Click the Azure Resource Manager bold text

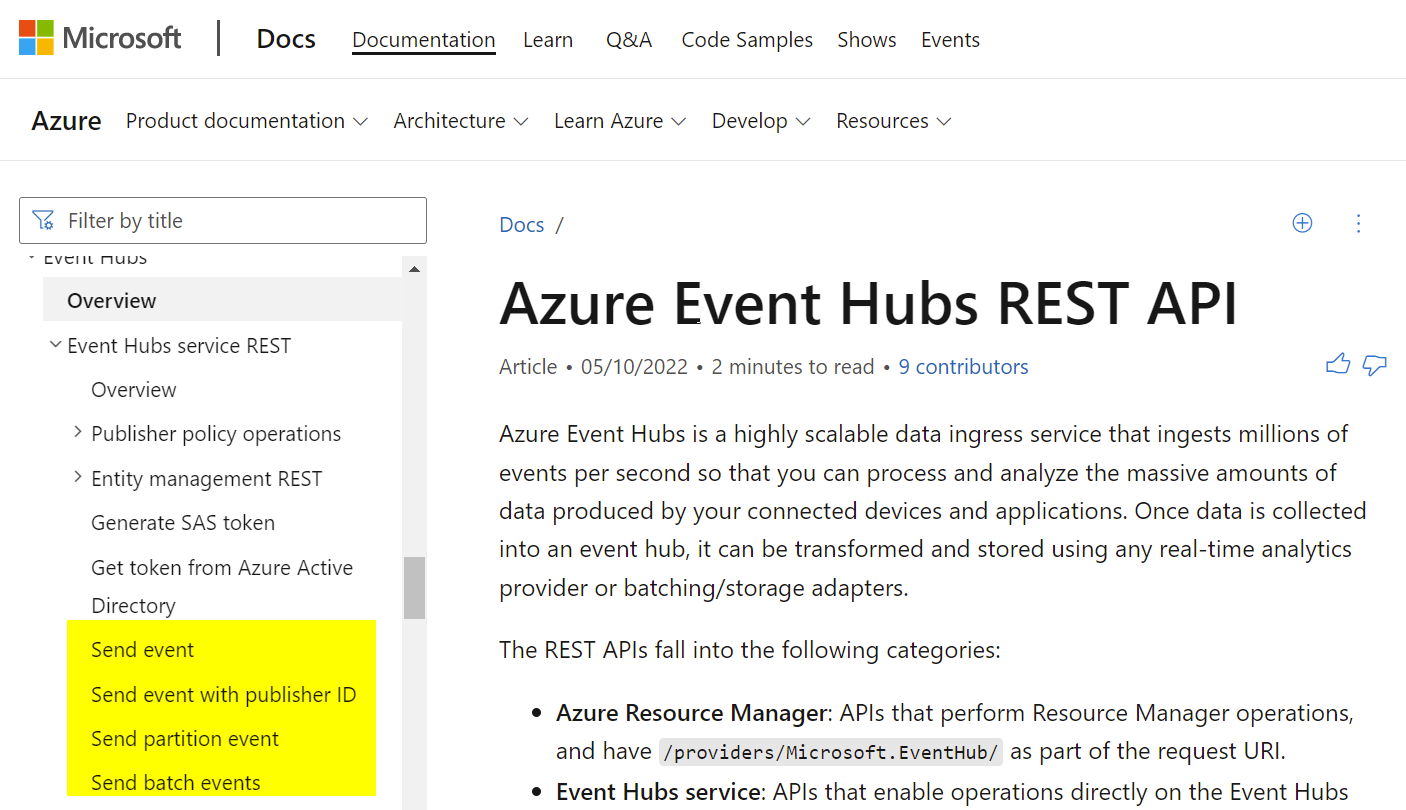tap(692, 713)
